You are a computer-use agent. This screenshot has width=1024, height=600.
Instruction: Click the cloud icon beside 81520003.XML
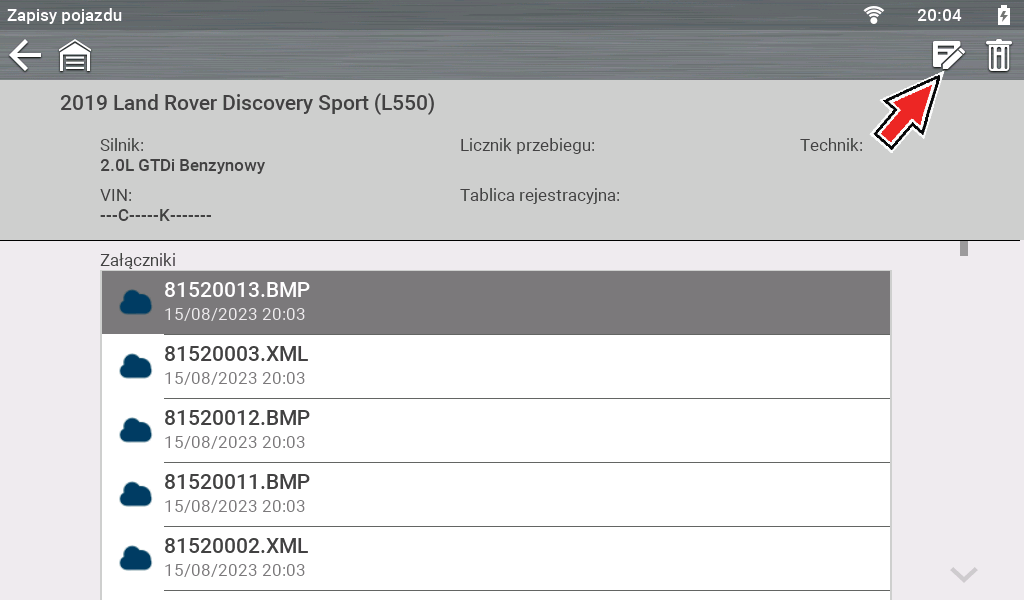[135, 366]
